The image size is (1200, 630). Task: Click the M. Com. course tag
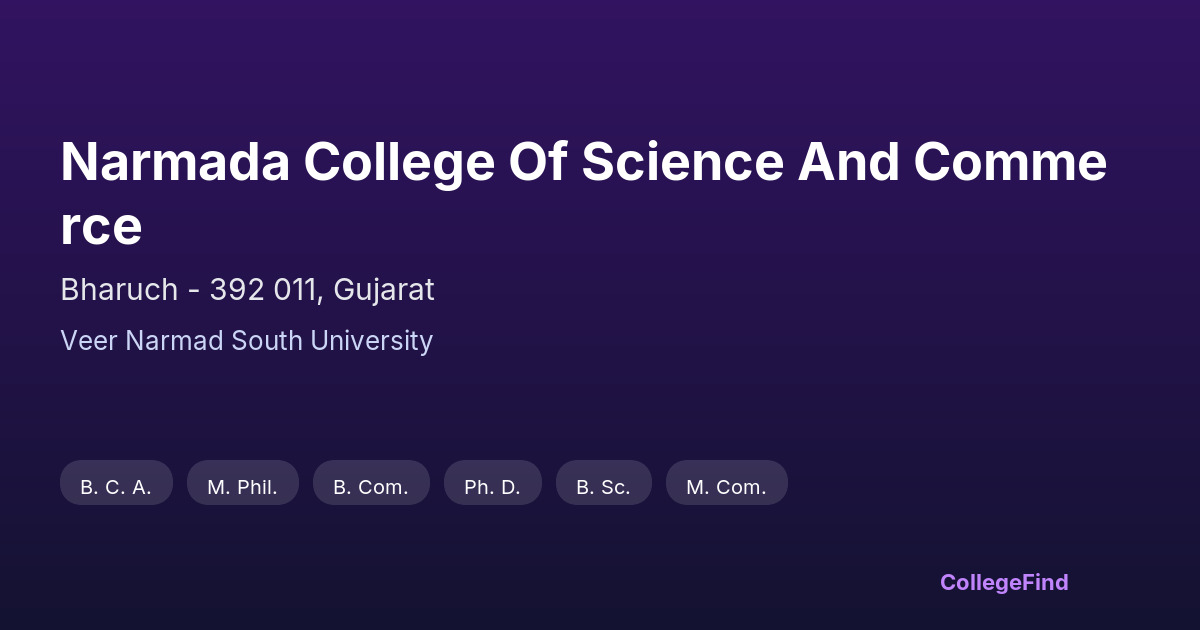click(726, 487)
